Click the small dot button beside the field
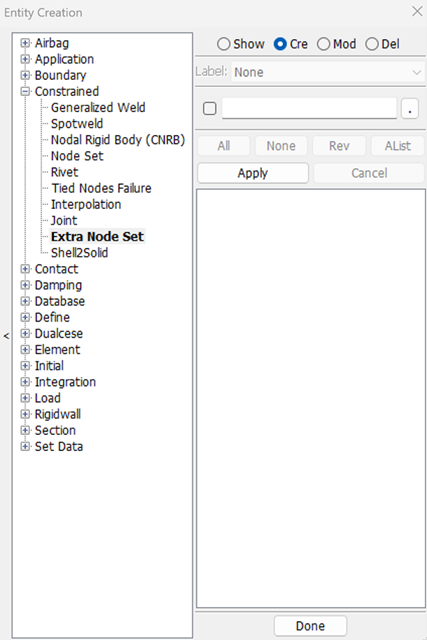Image resolution: width=427 pixels, height=640 pixels. pos(410,109)
